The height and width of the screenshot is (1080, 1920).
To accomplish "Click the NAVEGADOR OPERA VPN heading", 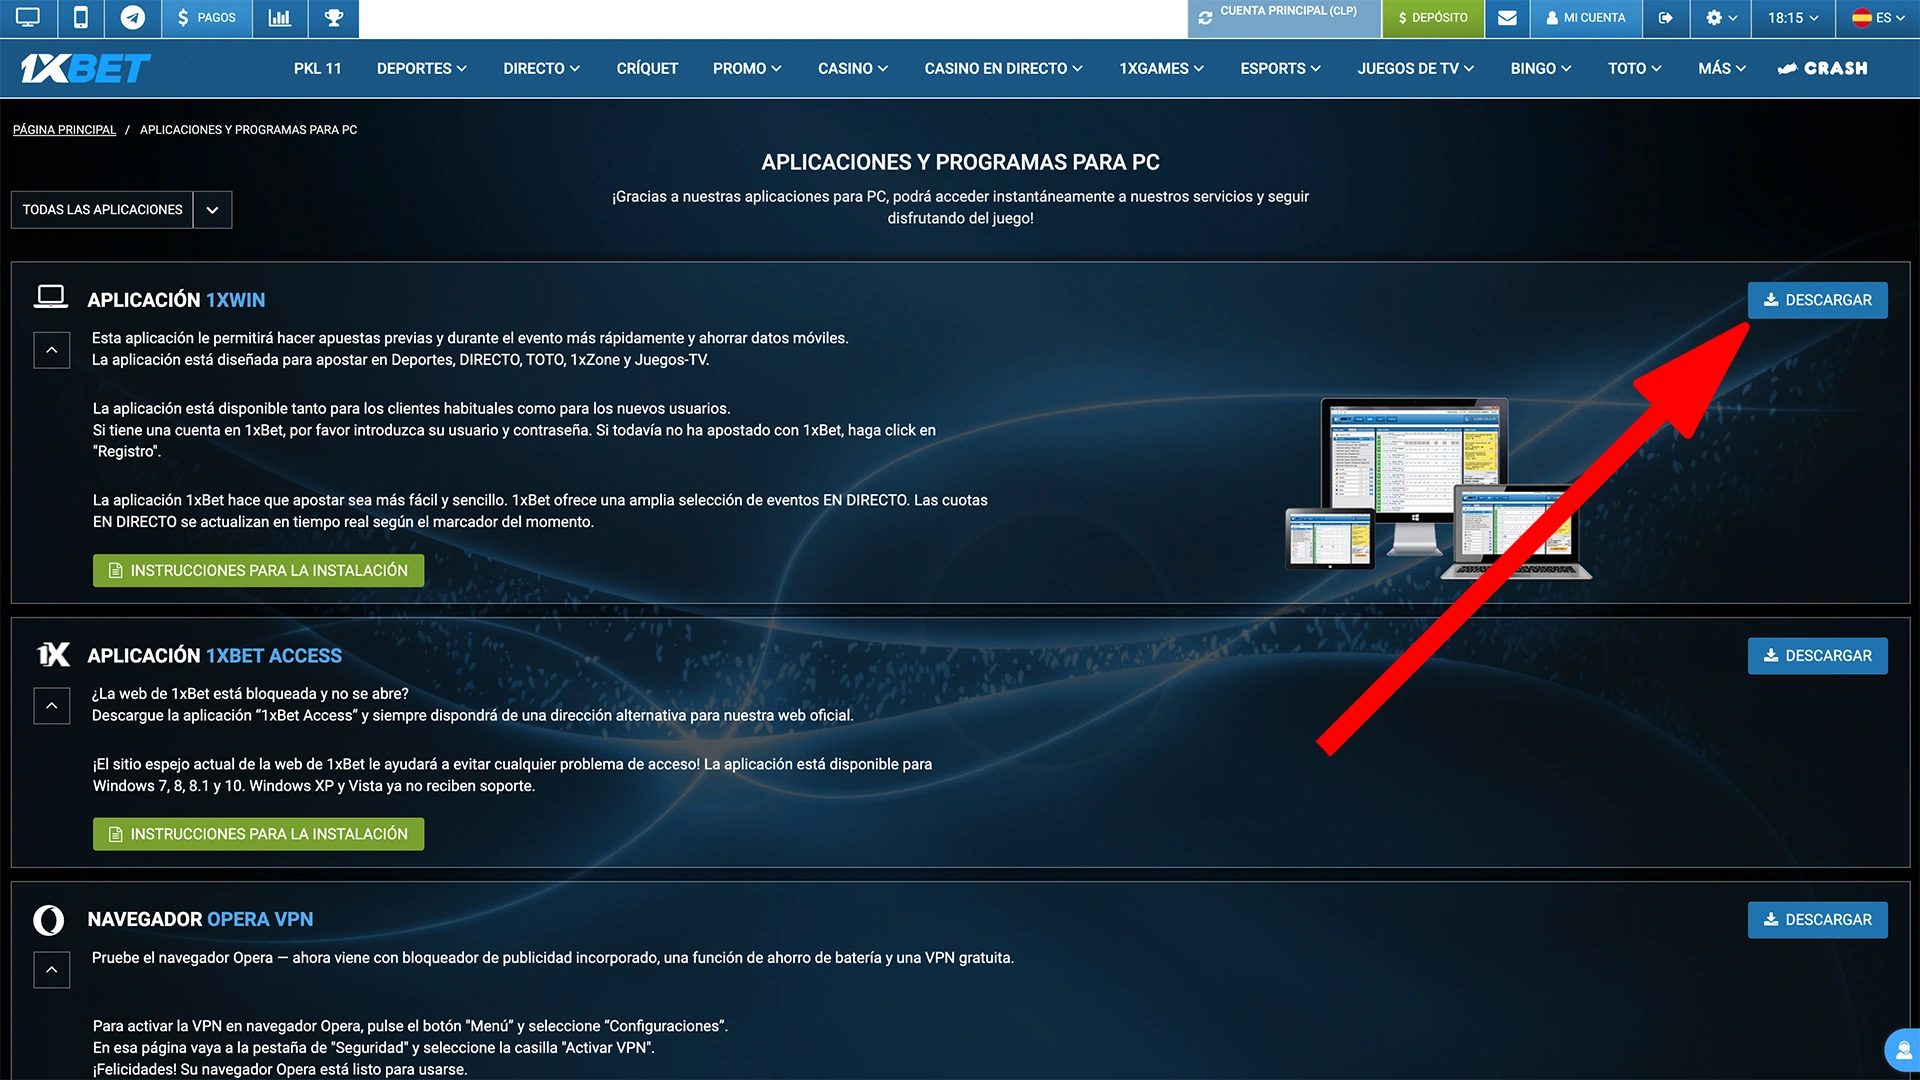I will coord(200,920).
